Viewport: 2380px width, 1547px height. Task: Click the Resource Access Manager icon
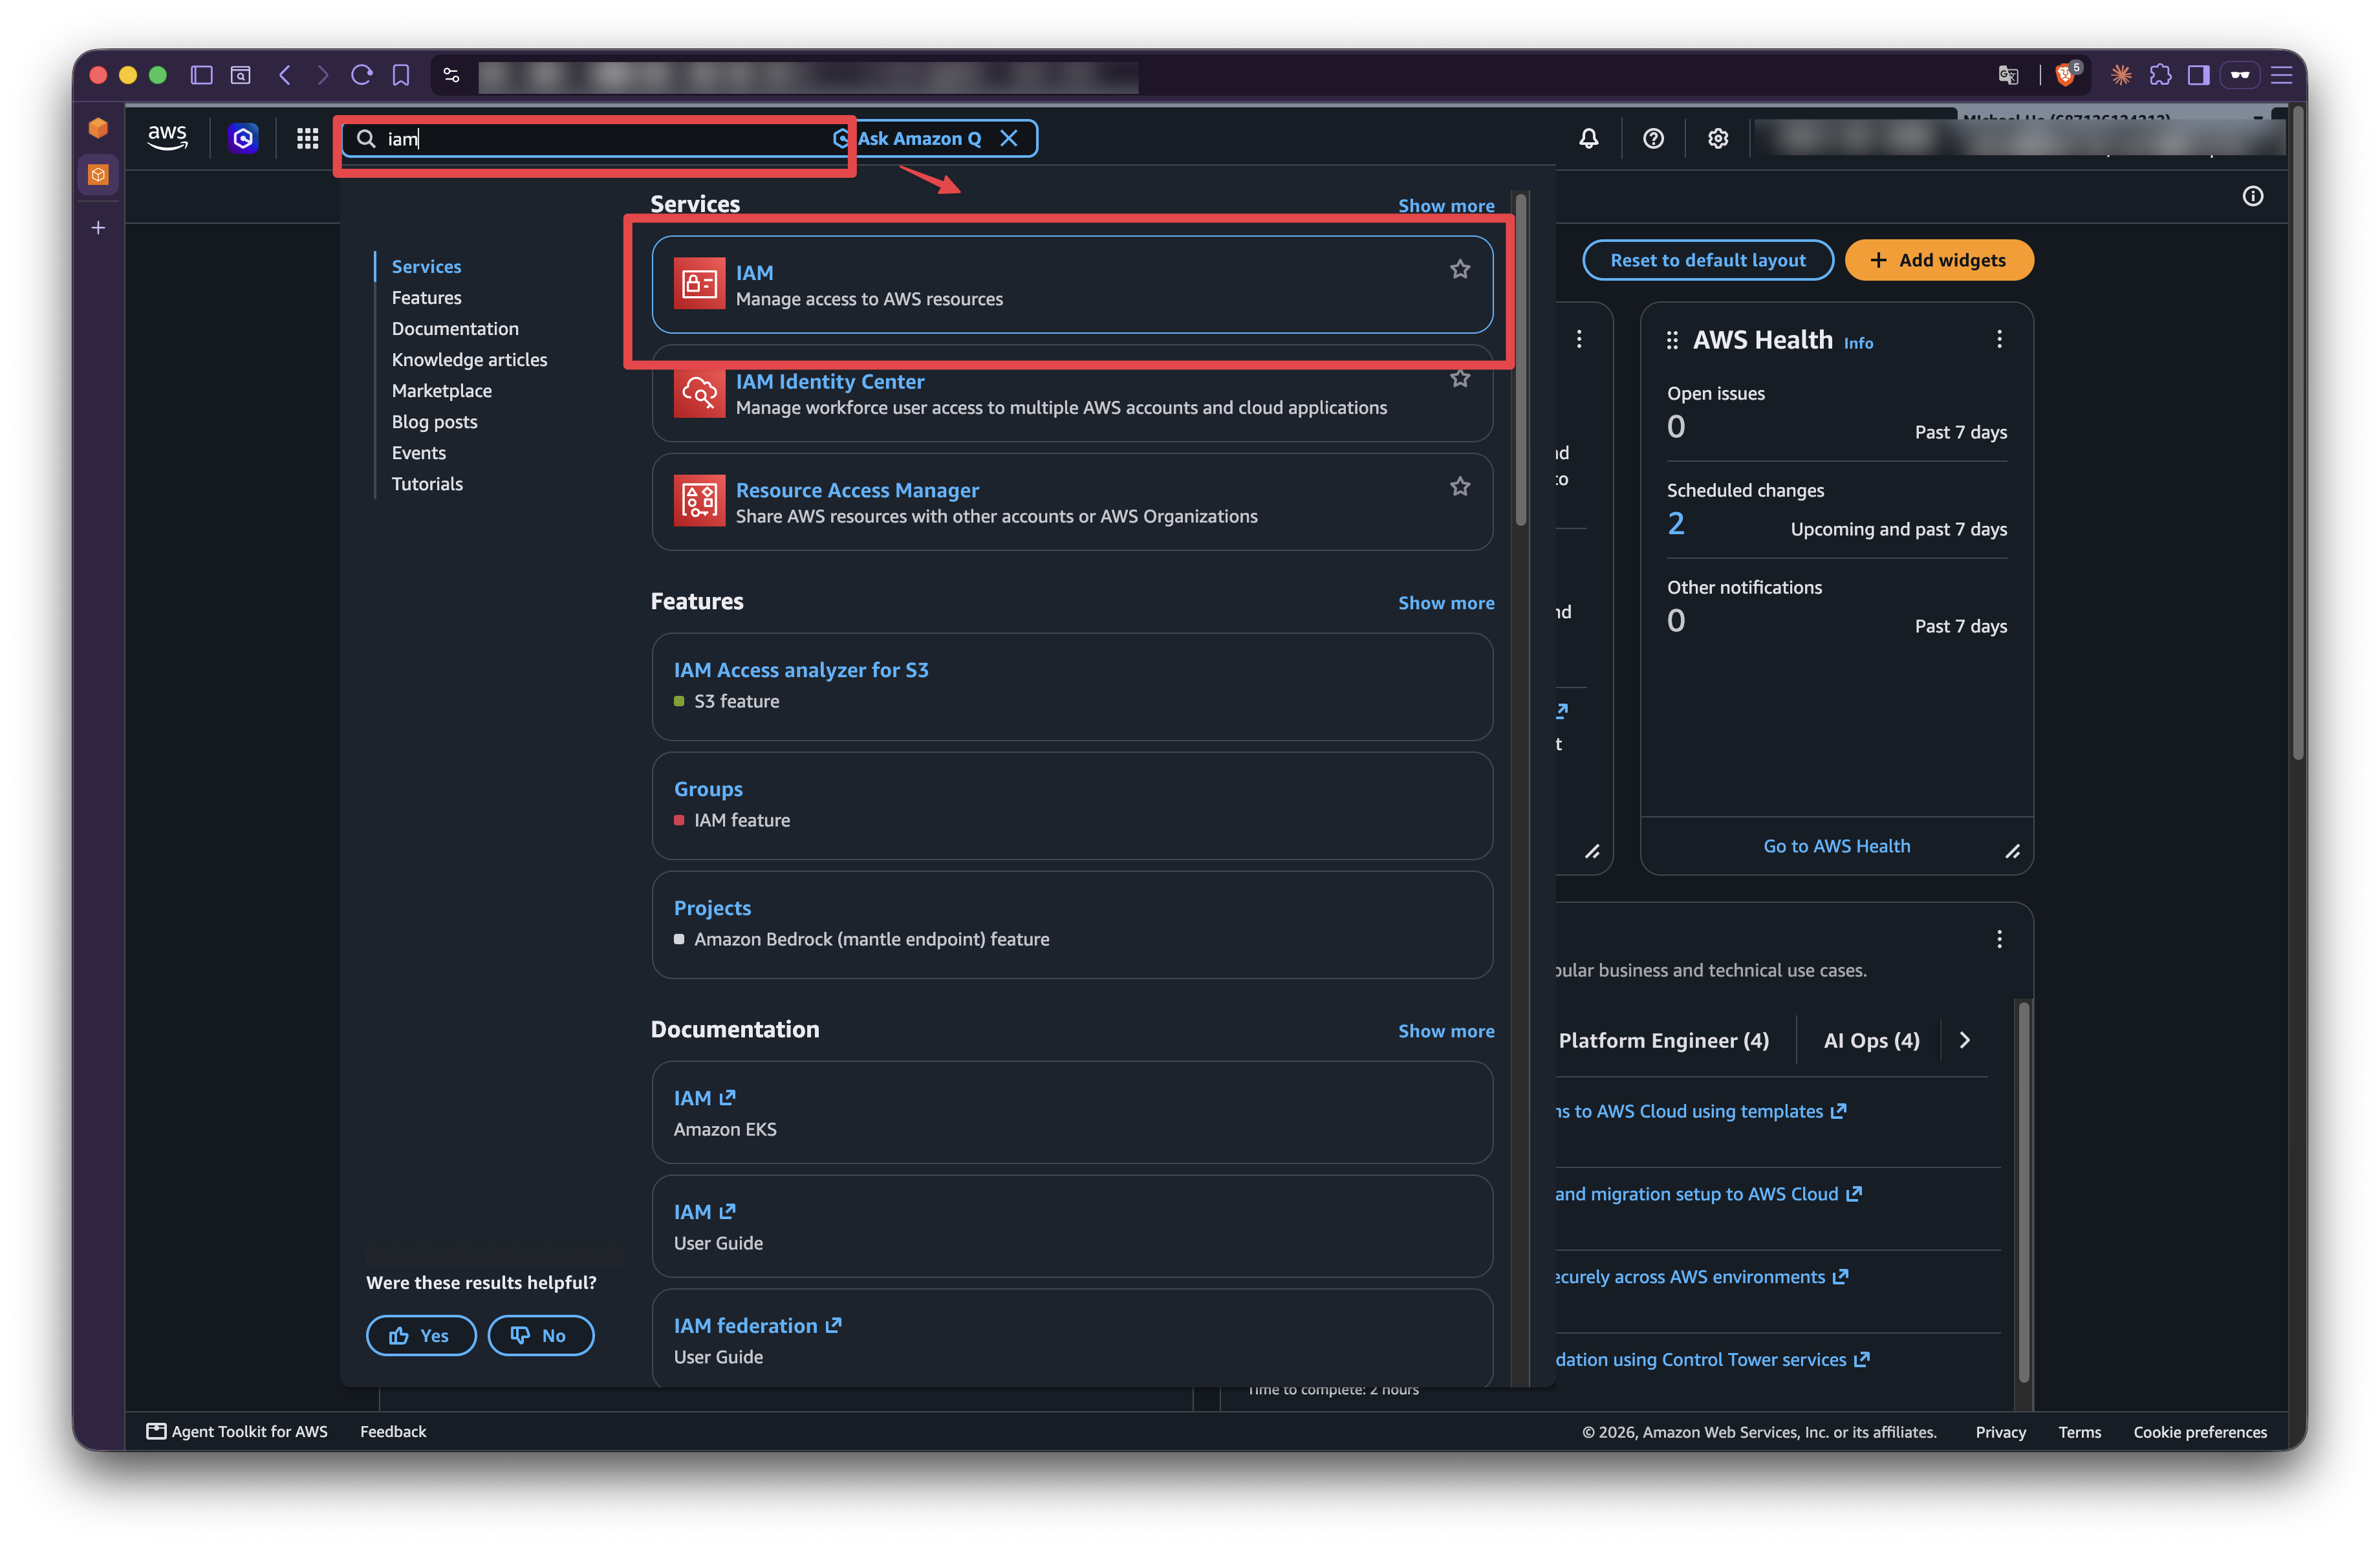[x=699, y=501]
